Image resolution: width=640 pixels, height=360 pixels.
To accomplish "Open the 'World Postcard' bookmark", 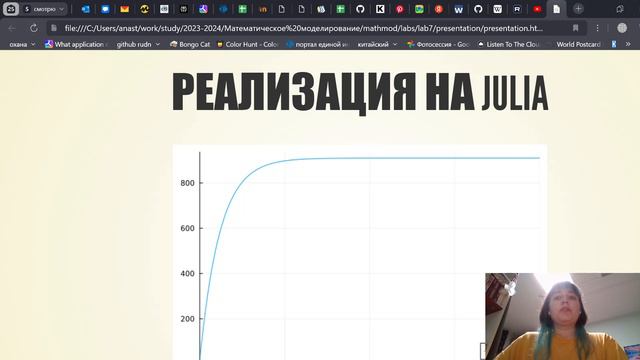I will click(x=578, y=44).
